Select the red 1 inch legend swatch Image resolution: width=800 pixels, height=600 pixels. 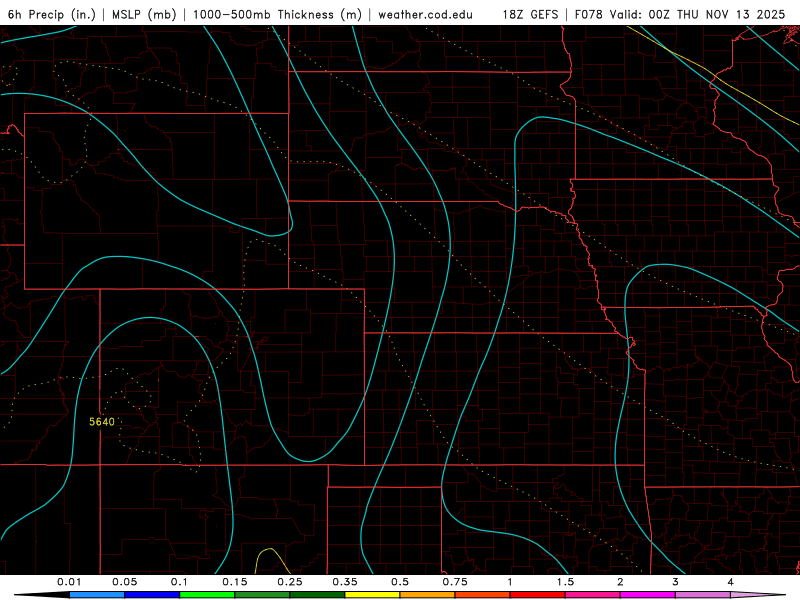(x=538, y=595)
